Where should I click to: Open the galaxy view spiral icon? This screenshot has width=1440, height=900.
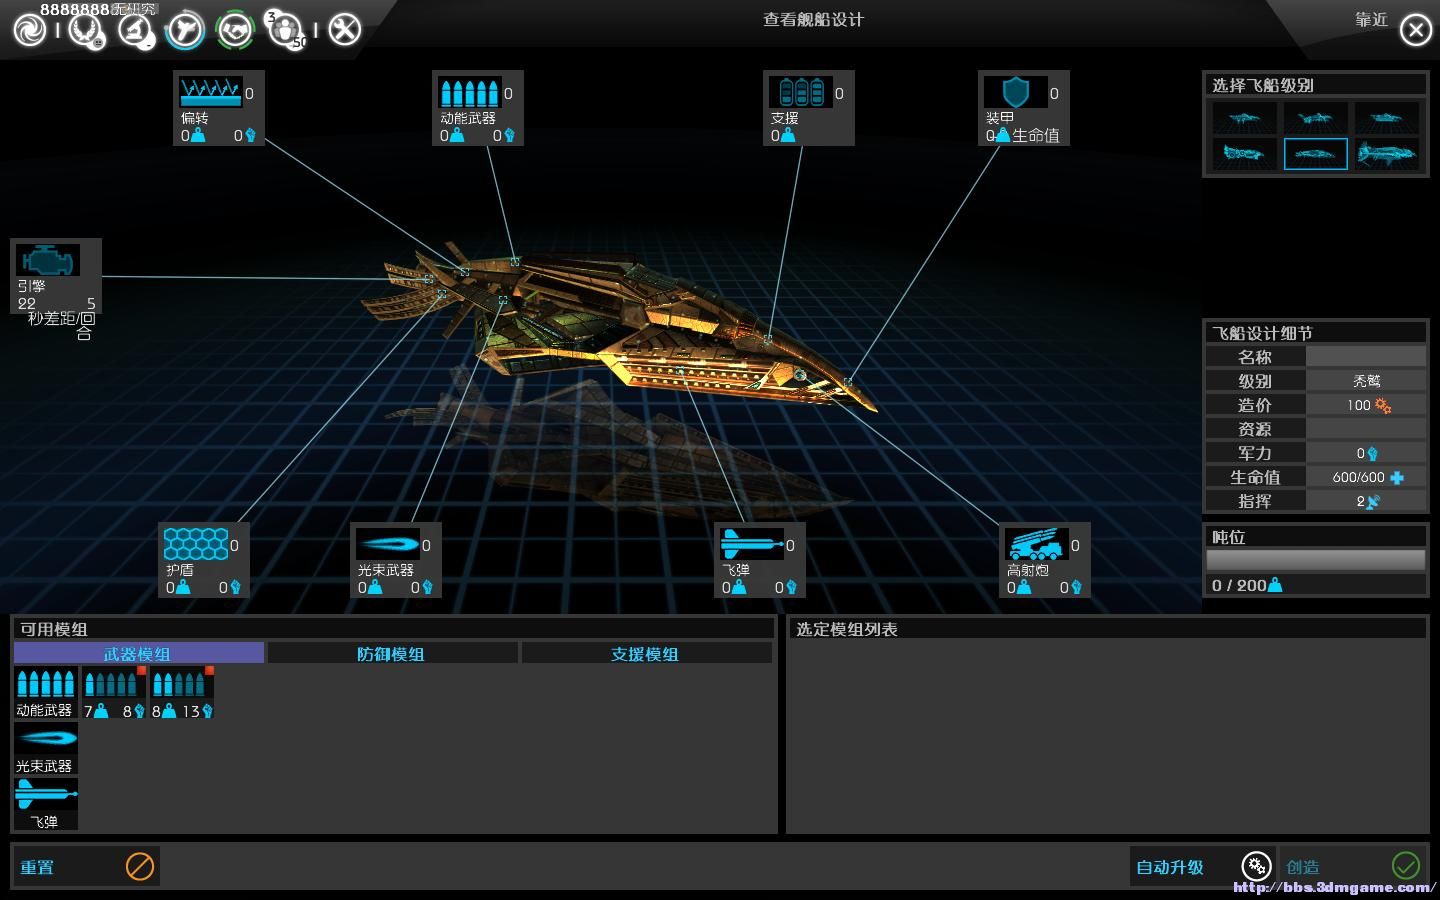click(30, 30)
